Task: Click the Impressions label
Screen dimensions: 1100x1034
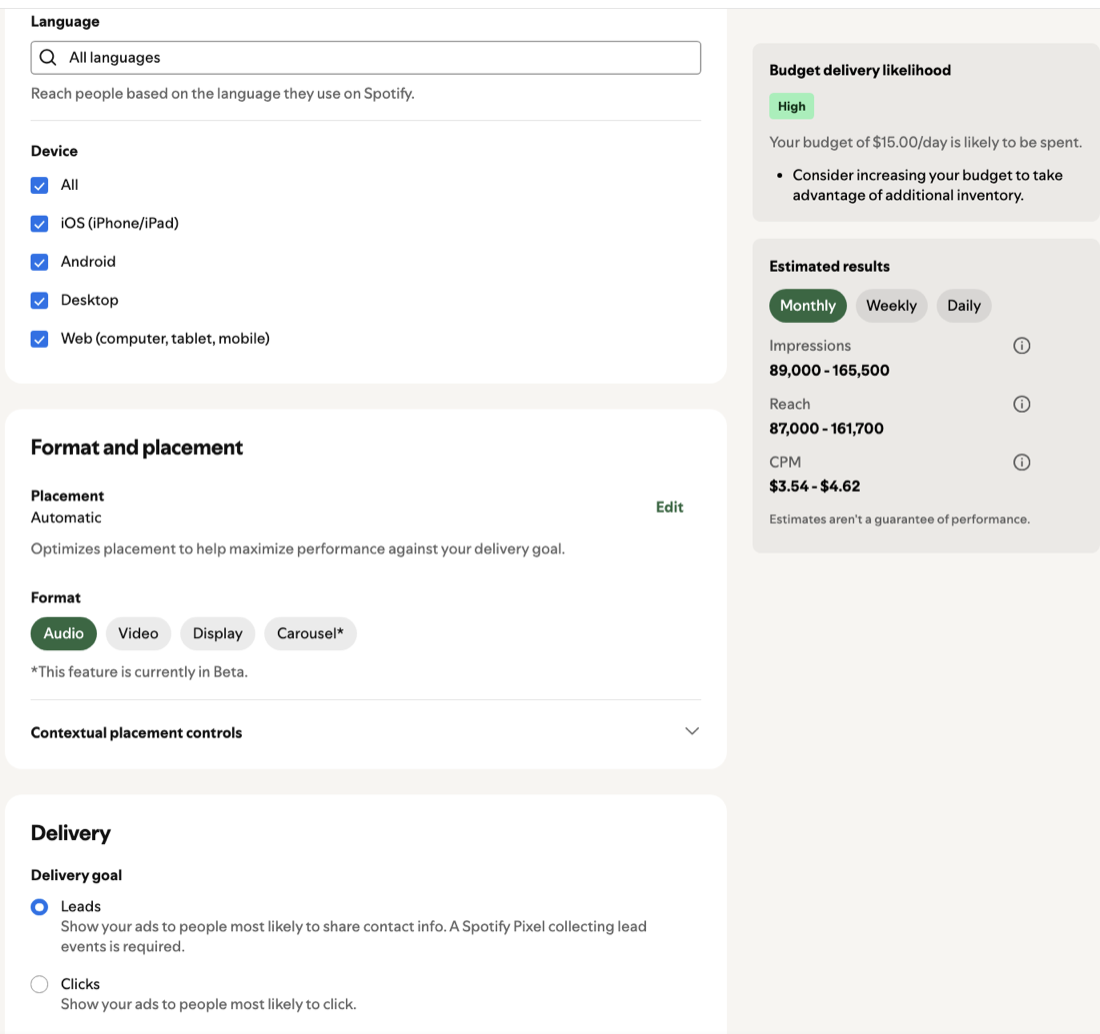Action: click(x=810, y=346)
